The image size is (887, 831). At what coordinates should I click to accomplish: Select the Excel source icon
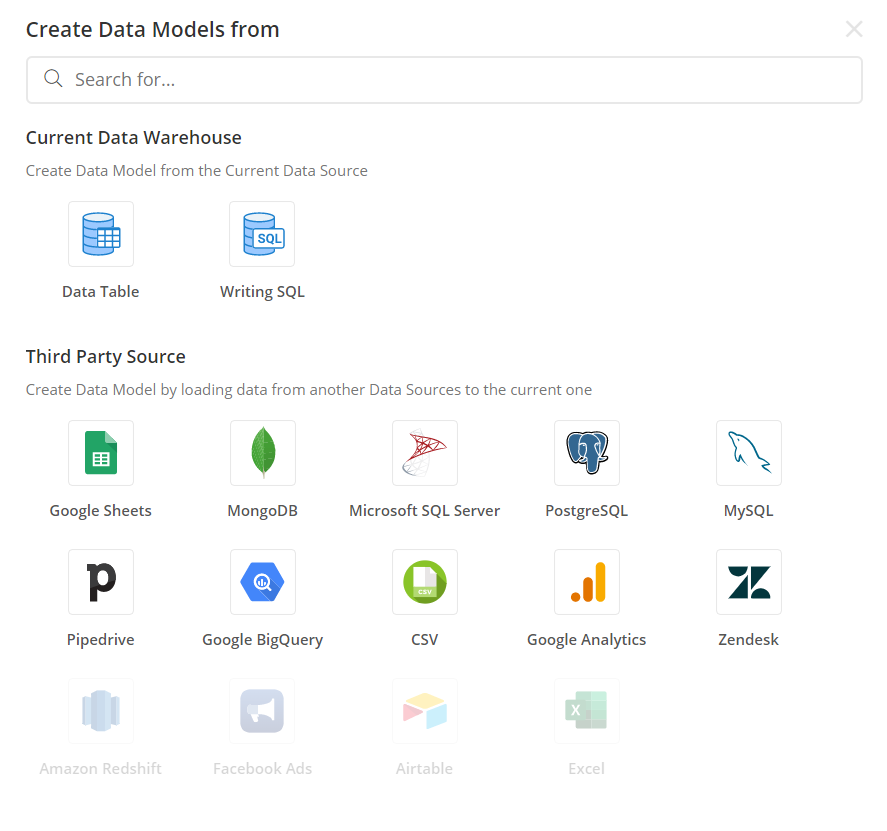click(x=587, y=711)
